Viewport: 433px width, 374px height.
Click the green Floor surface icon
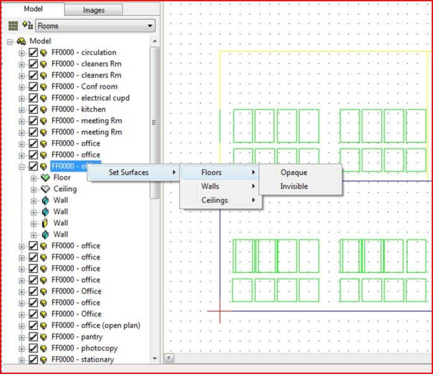point(45,178)
